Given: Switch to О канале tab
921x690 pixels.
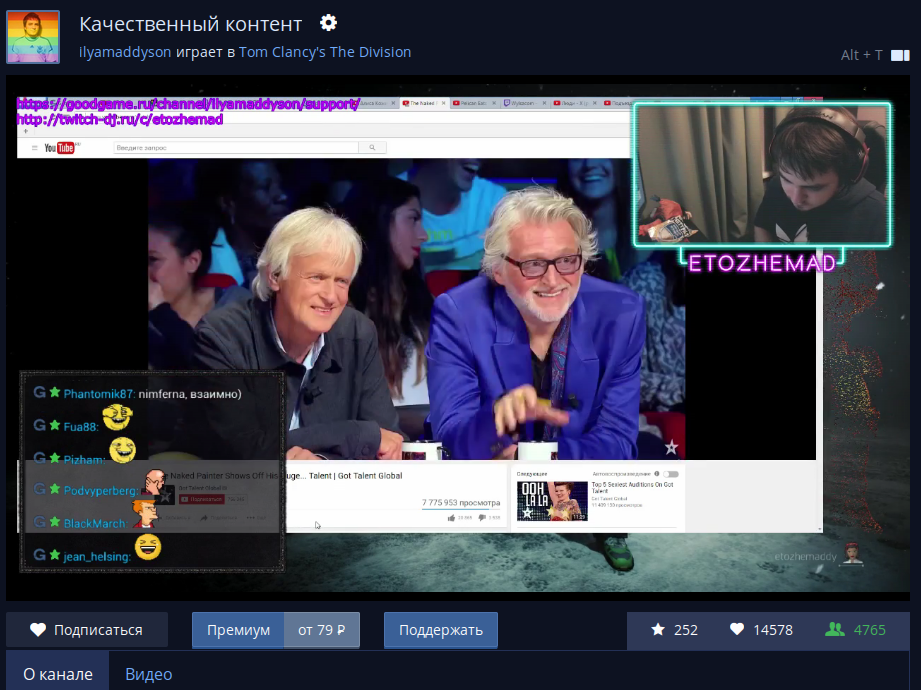Looking at the screenshot, I should click(x=58, y=674).
